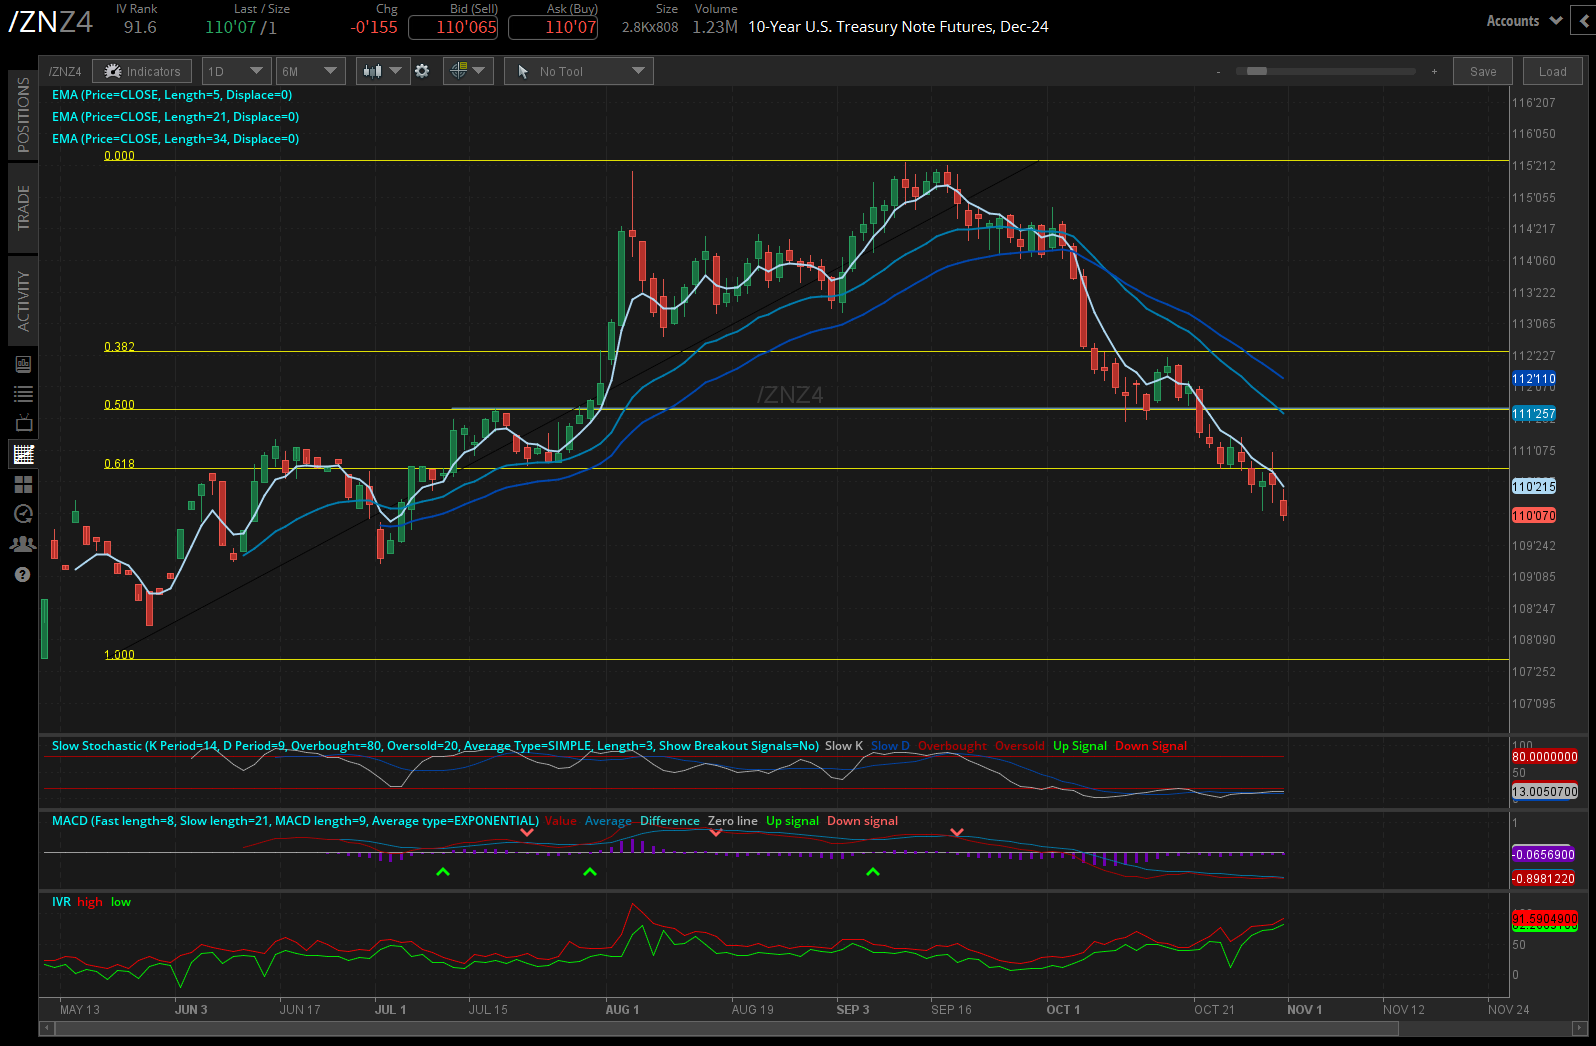Open the community people icon
This screenshot has width=1596, height=1046.
23,544
